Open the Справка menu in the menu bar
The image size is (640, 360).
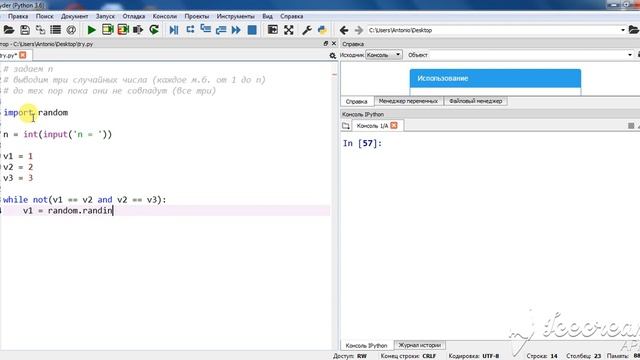(291, 16)
